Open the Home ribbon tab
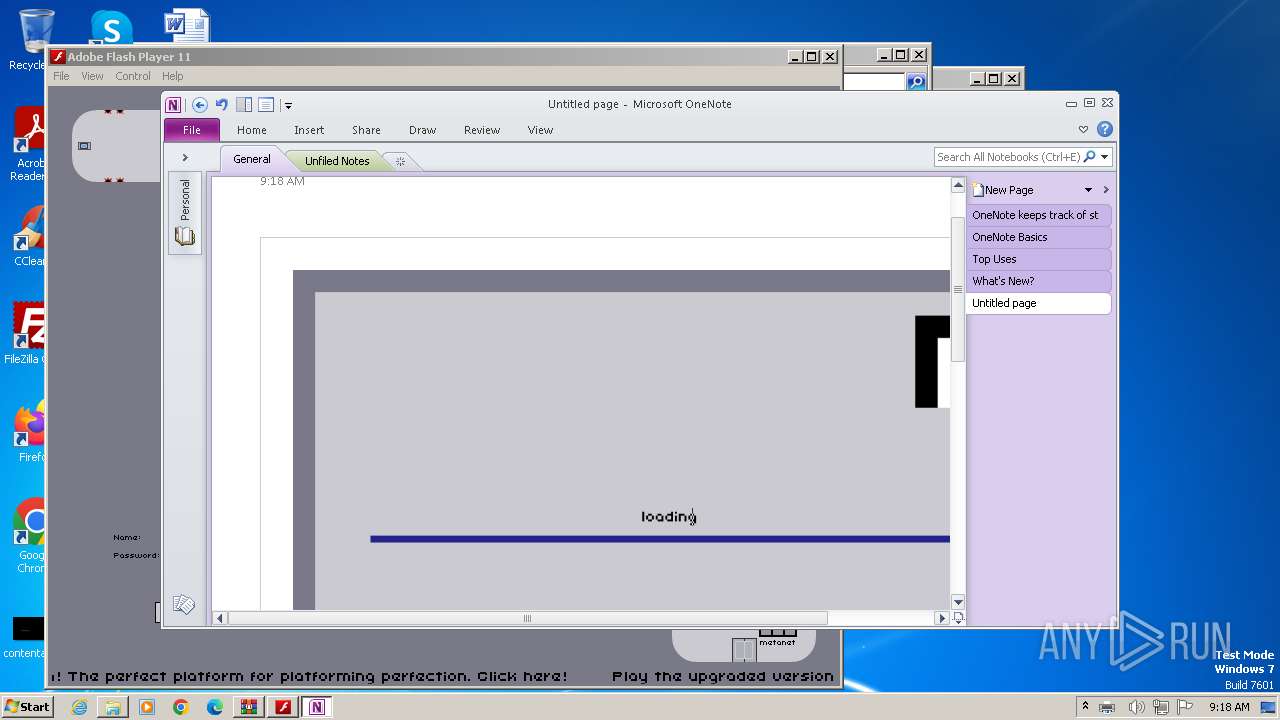Image resolution: width=1280 pixels, height=720 pixels. pos(252,130)
